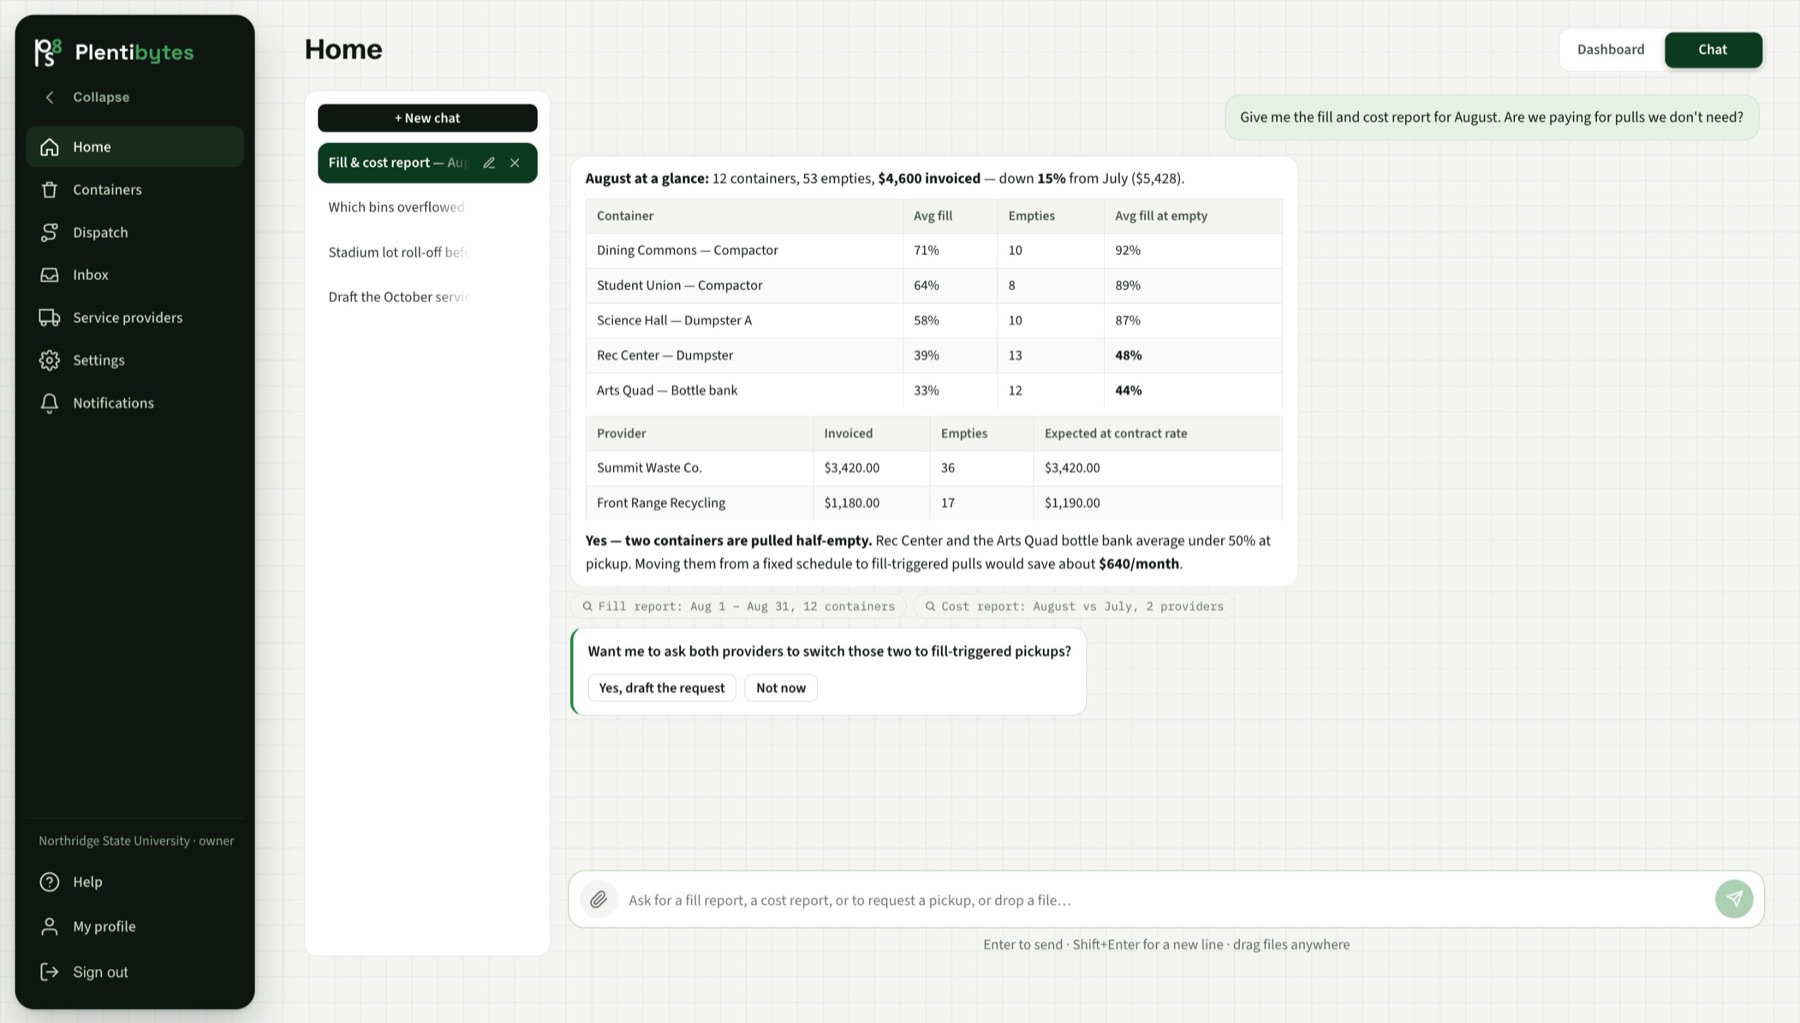Go to Settings in the sidebar
Image resolution: width=1800 pixels, height=1023 pixels.
tap(135, 360)
